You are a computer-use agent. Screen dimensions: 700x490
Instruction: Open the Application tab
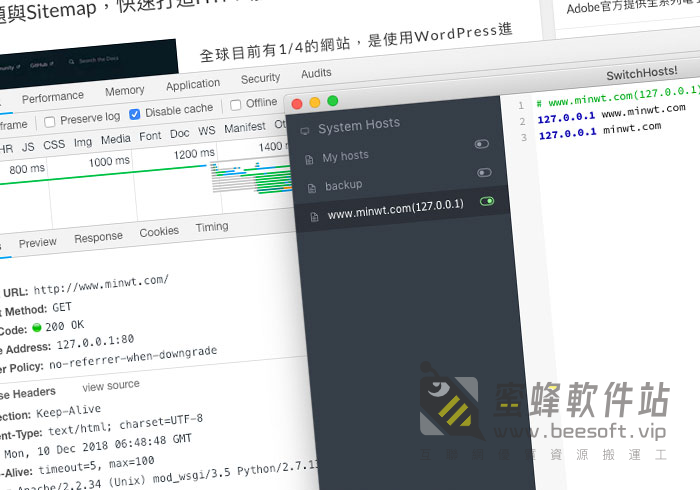pyautogui.click(x=193, y=84)
